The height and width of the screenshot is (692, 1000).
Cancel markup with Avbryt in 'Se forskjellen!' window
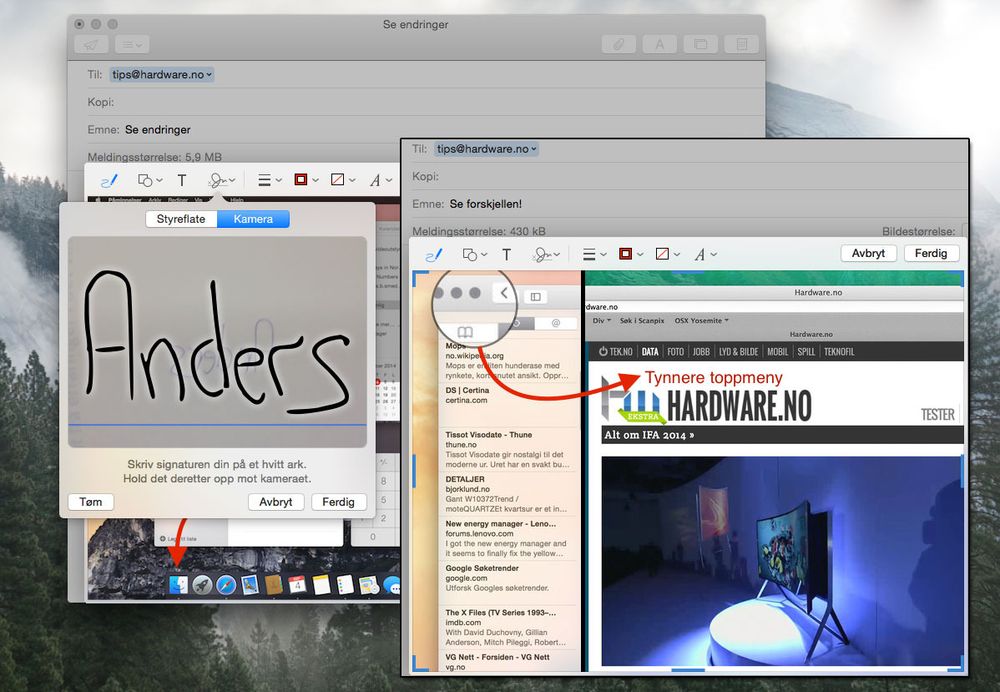pyautogui.click(x=868, y=253)
